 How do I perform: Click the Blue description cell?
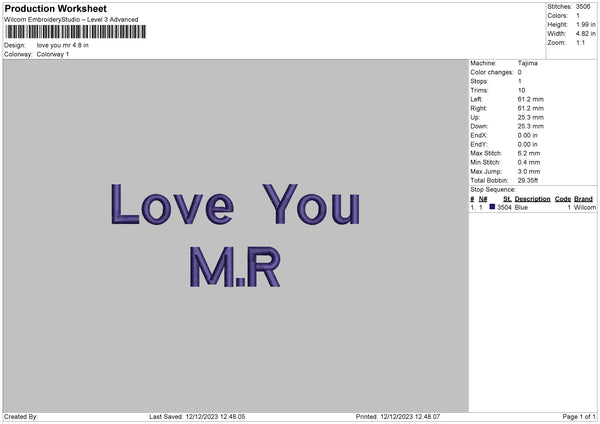coord(521,207)
